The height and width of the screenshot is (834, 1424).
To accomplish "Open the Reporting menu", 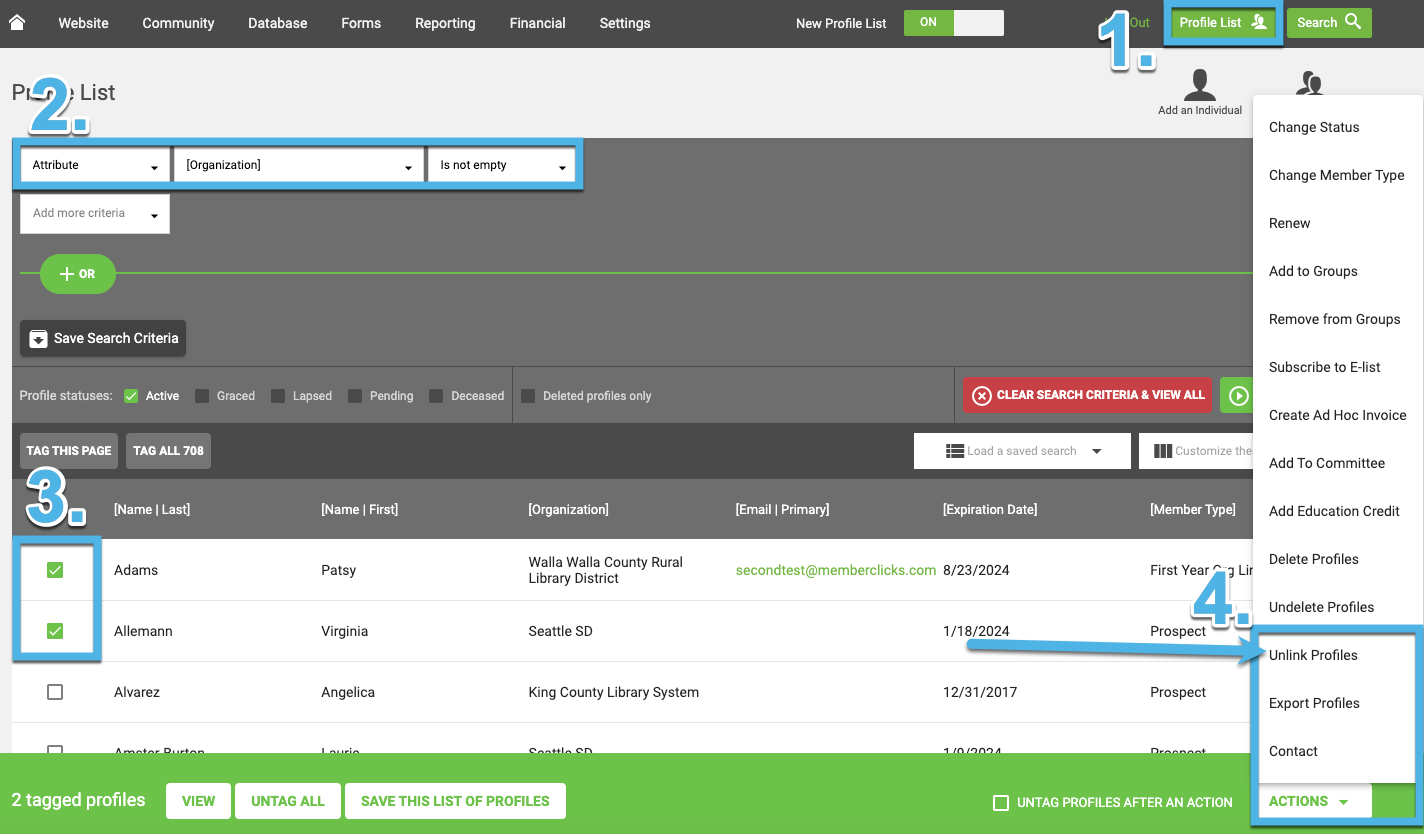I will pyautogui.click(x=444, y=22).
